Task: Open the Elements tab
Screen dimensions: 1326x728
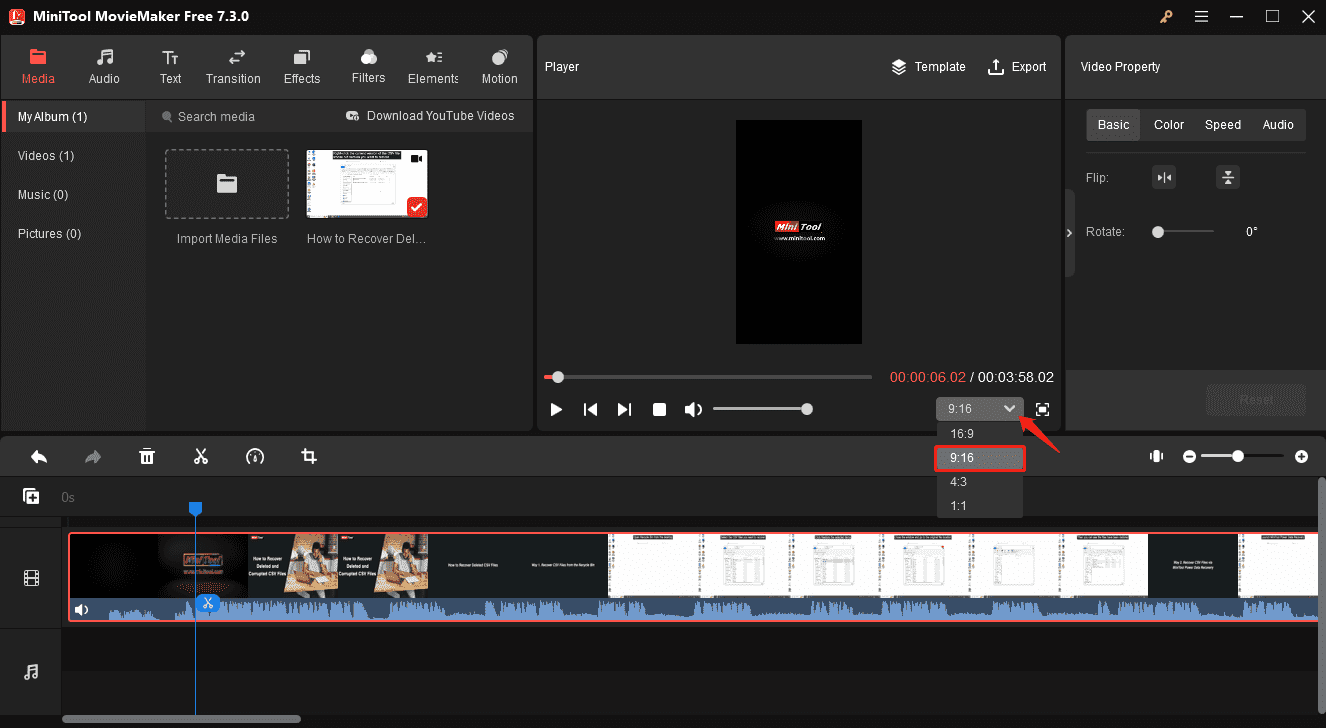Action: (433, 67)
